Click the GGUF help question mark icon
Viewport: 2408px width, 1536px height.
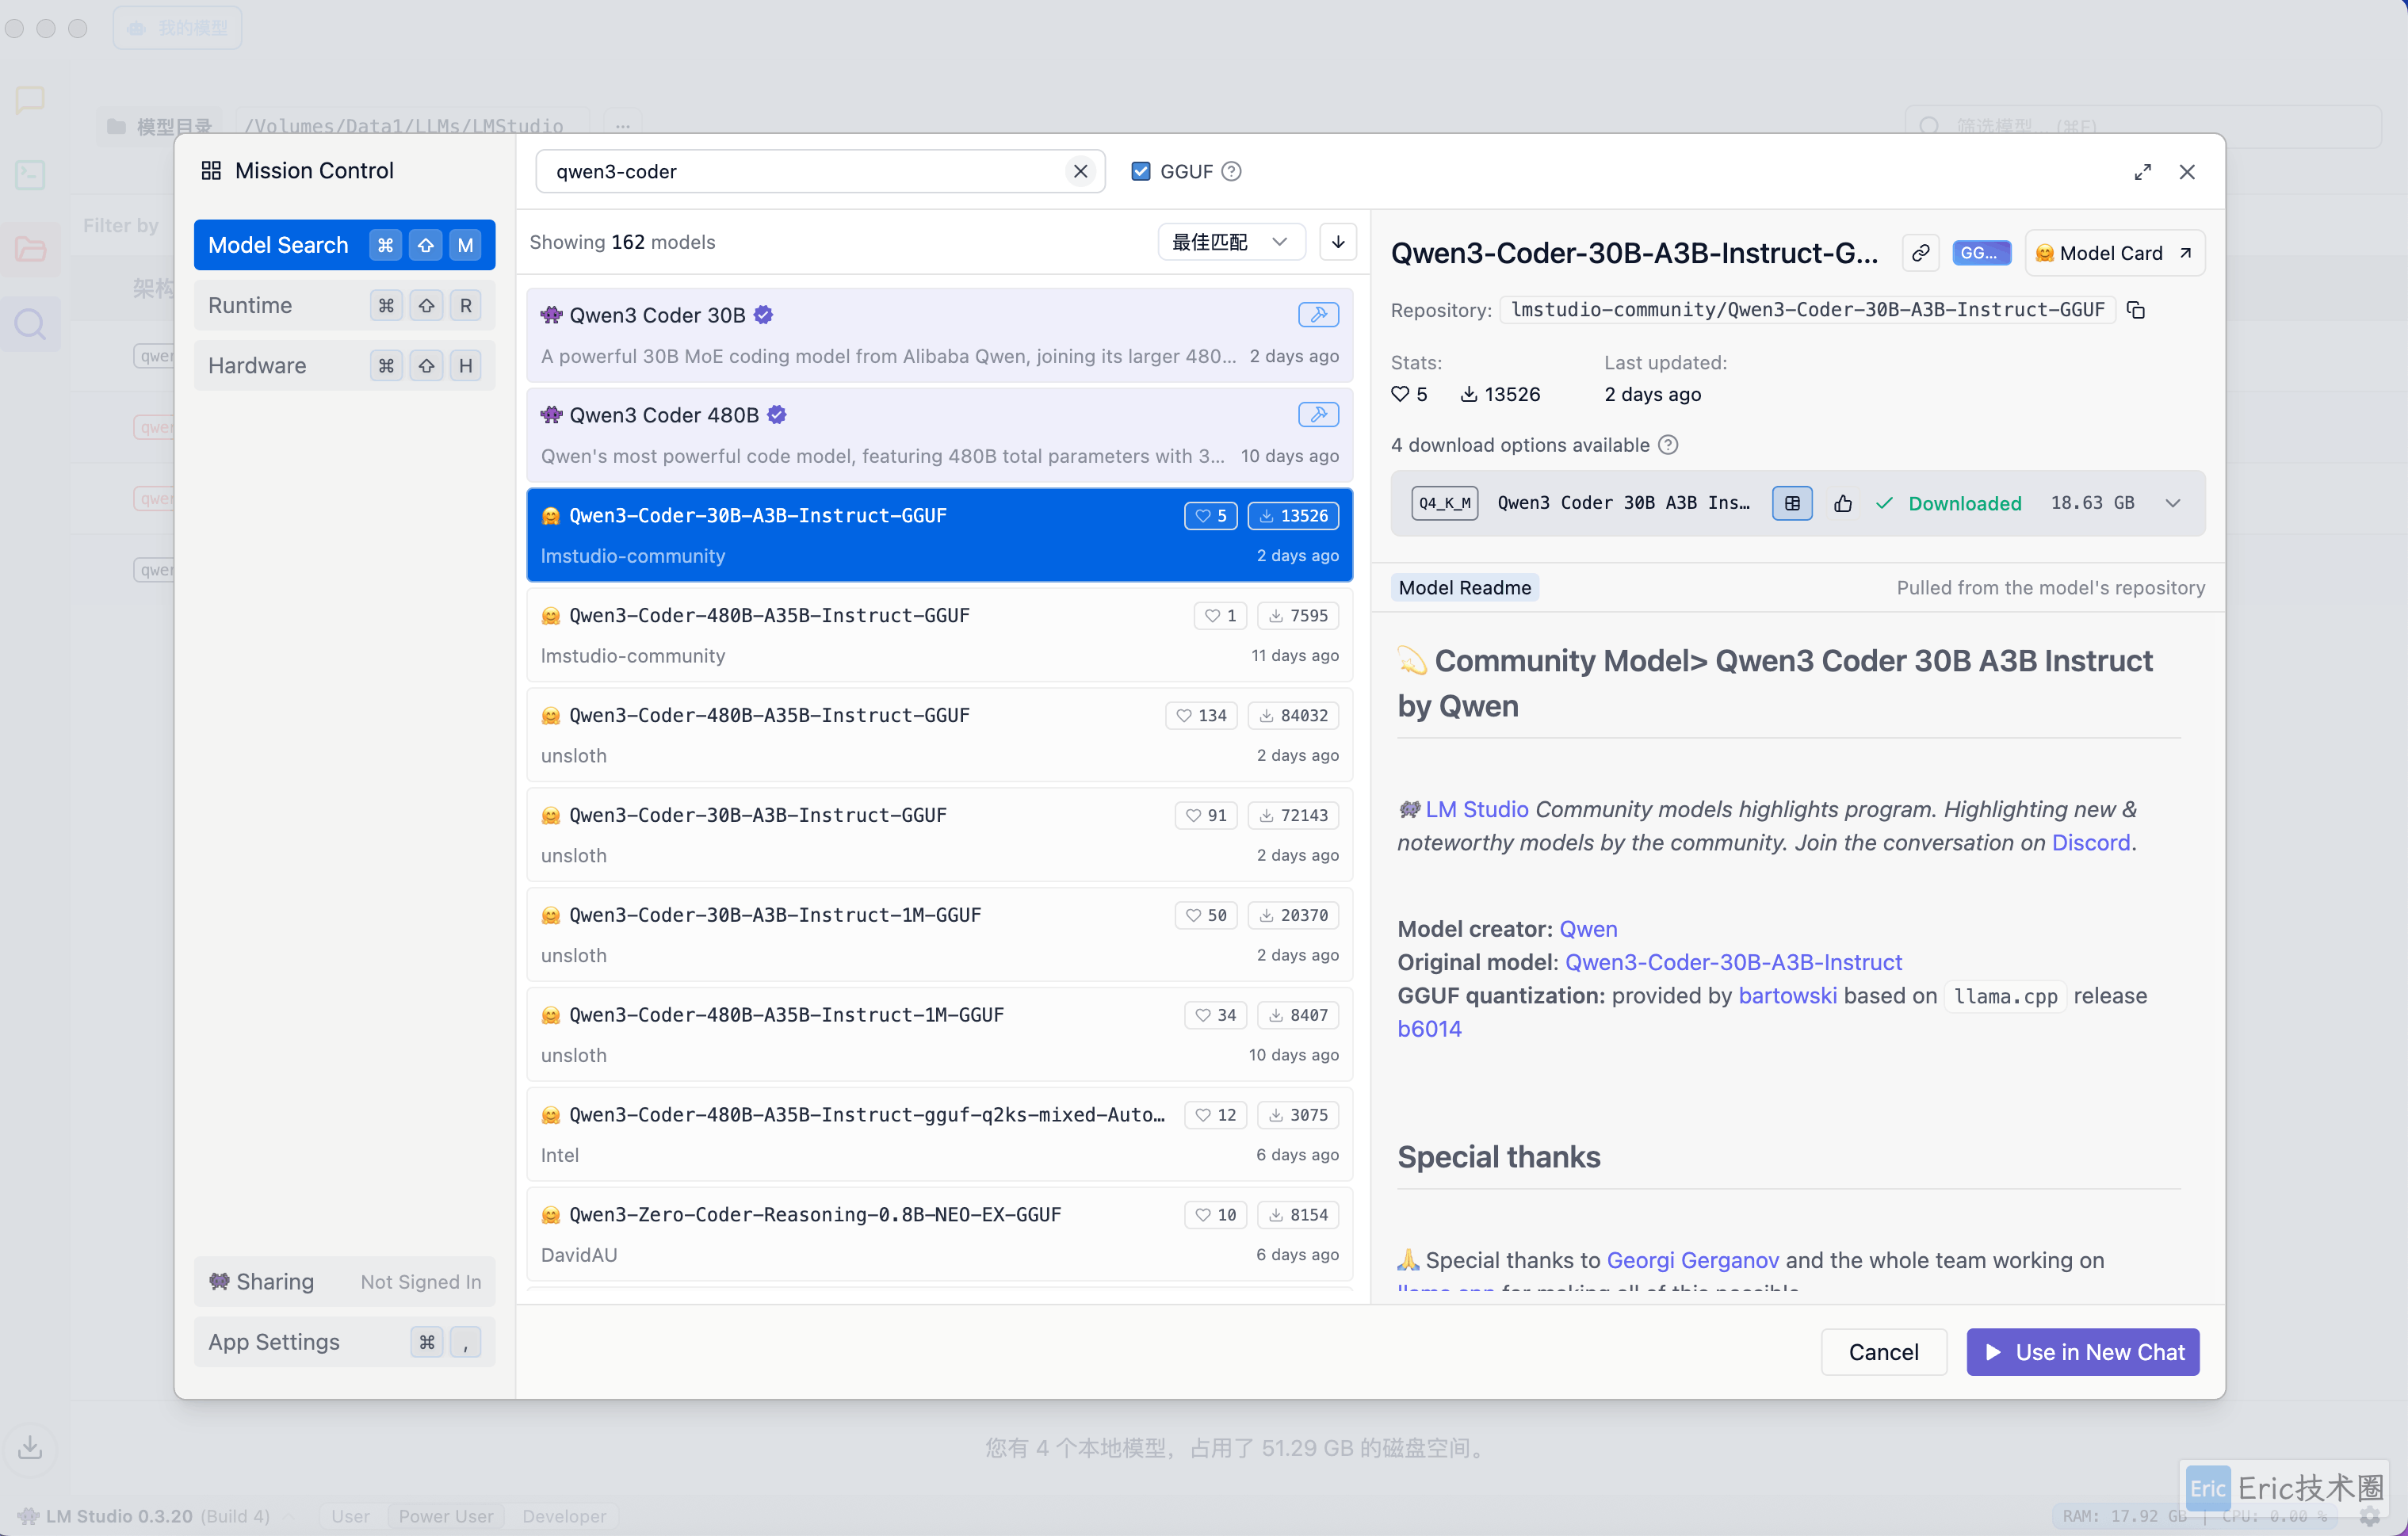1231,171
